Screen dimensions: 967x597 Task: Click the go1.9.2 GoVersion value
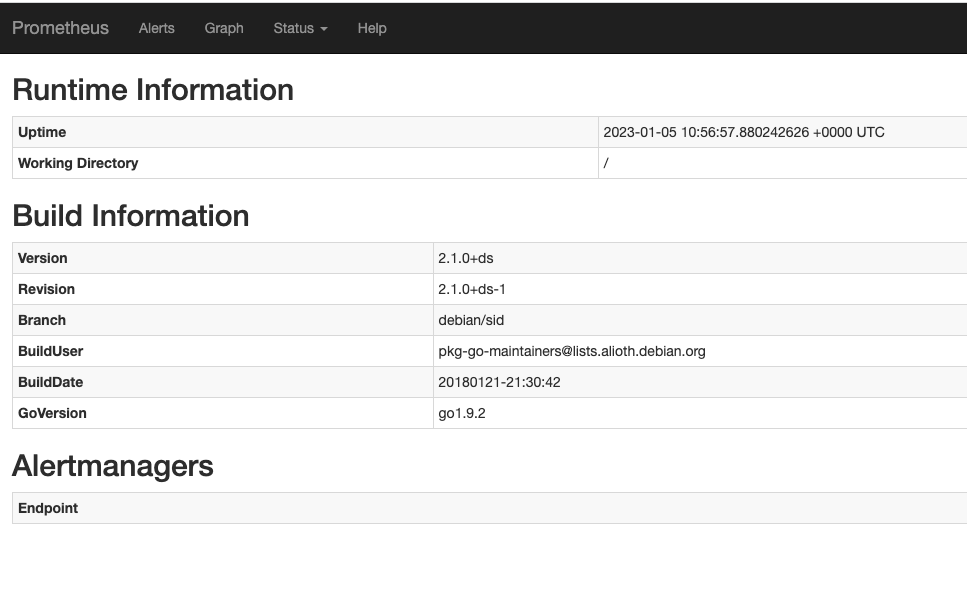tap(463, 413)
